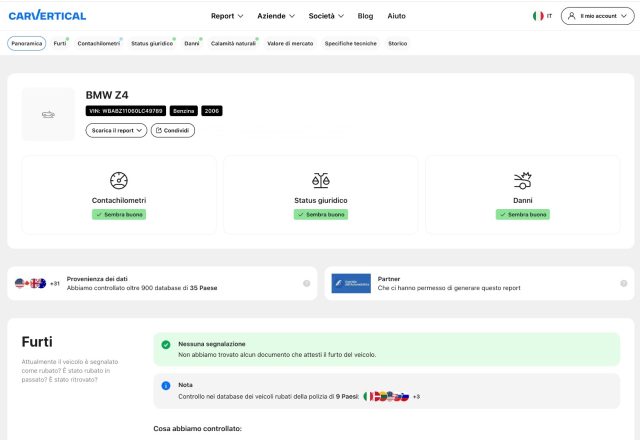Select the Danni tab

pos(191,43)
